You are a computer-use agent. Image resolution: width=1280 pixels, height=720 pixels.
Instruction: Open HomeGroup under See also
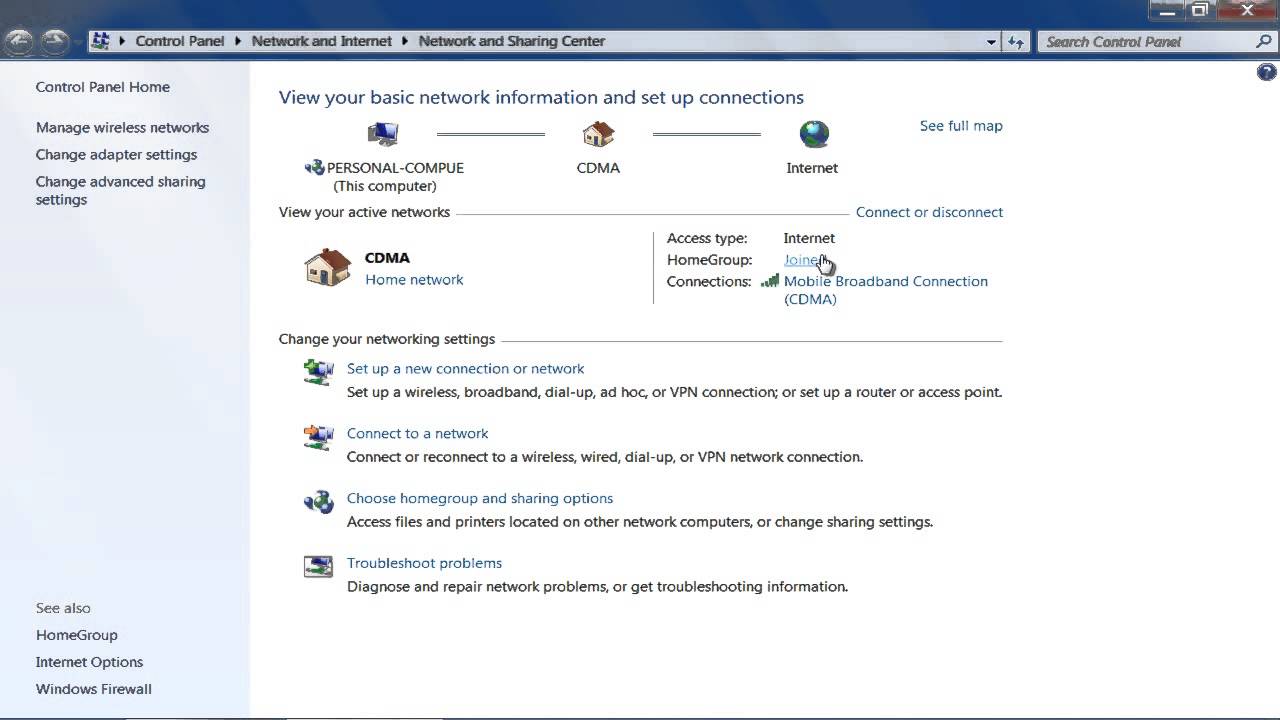(76, 635)
